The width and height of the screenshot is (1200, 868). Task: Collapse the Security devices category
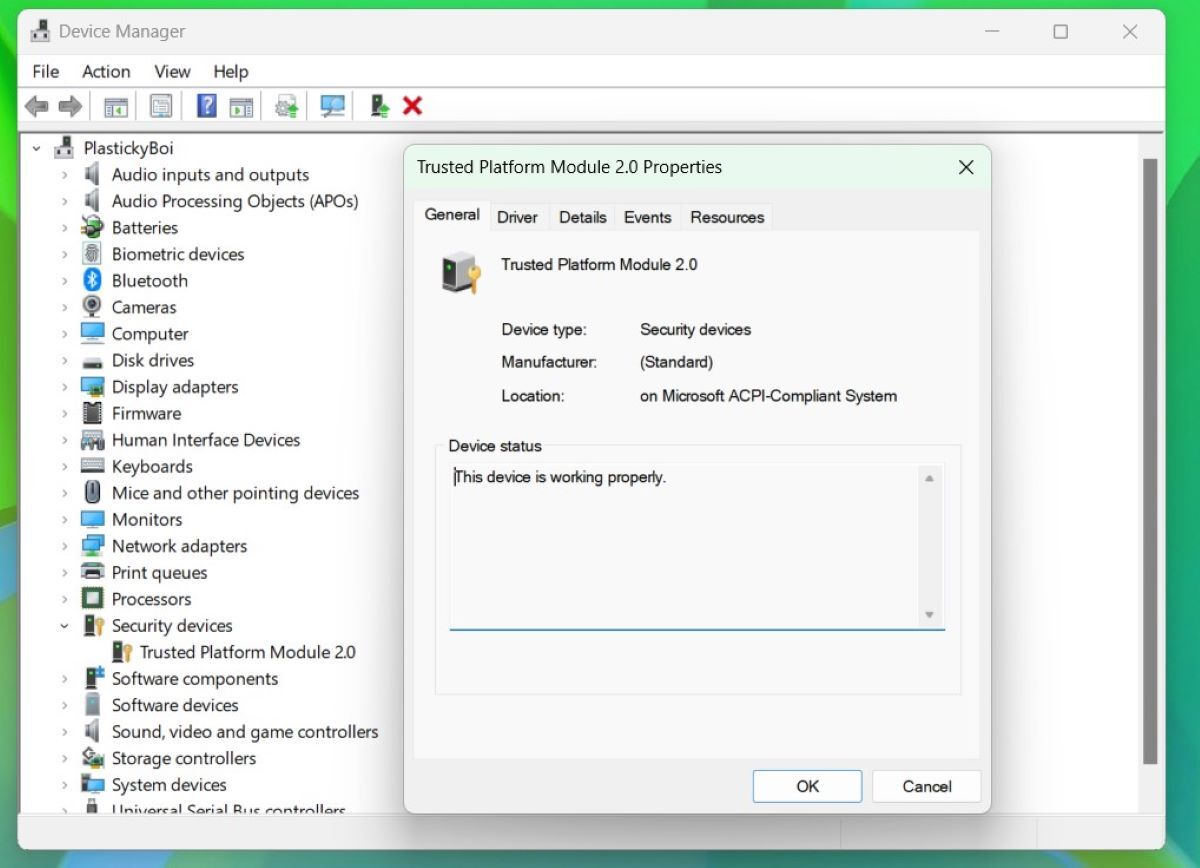coord(65,625)
